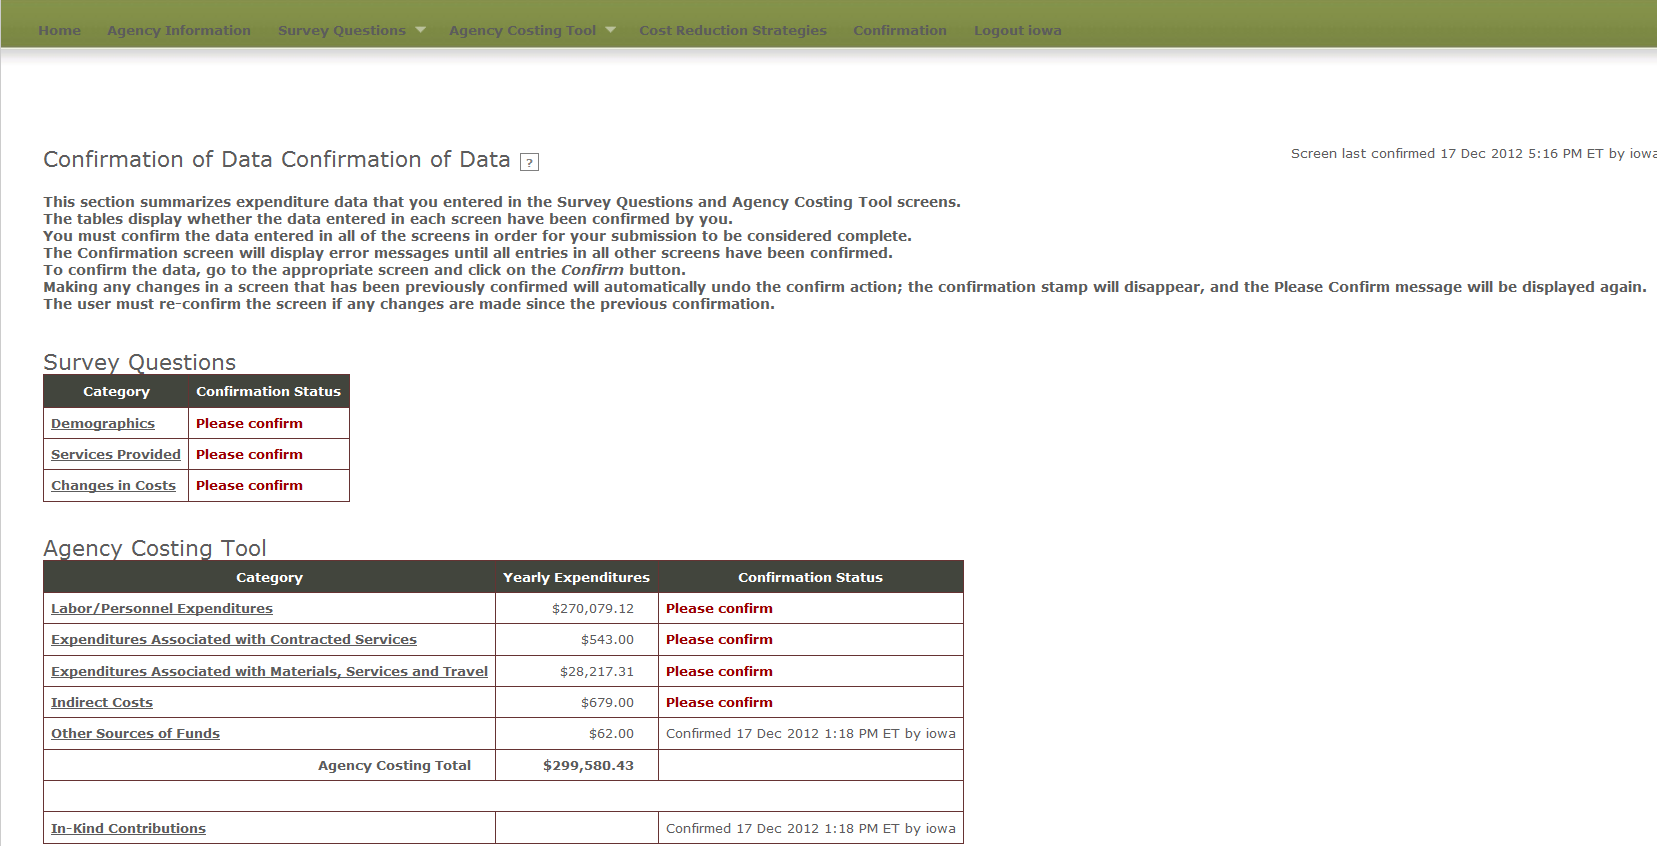This screenshot has height=846, width=1657.
Task: Click Please confirm in Changes in Costs row
Action: (x=249, y=485)
